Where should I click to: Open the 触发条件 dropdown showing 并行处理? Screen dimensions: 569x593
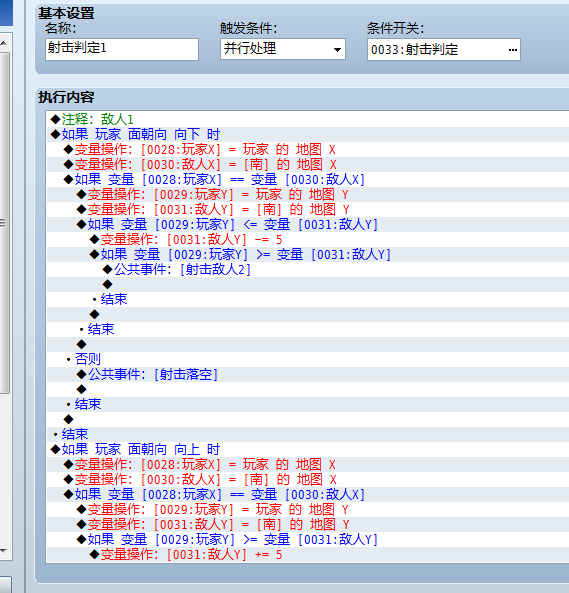[283, 49]
